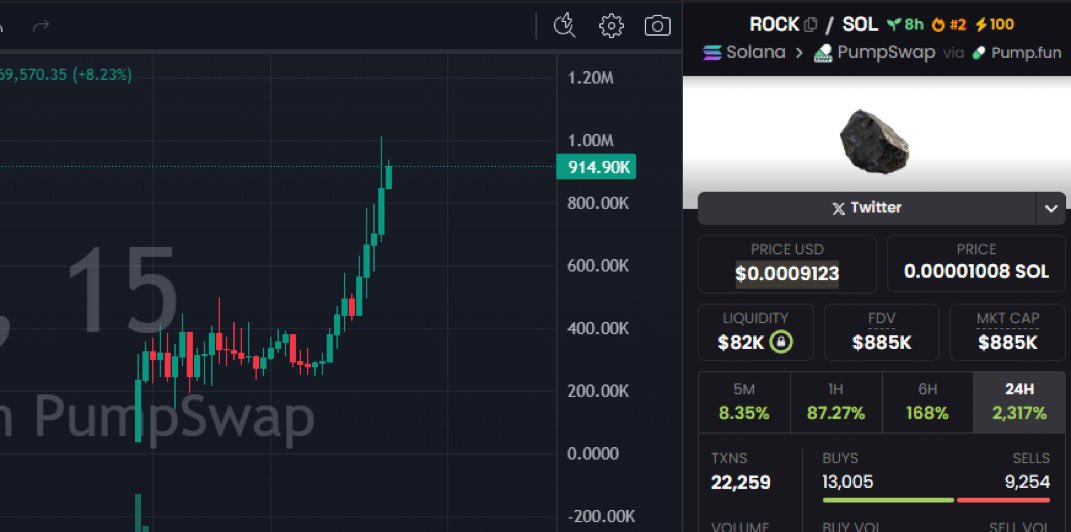Click the green sprout 8h age badge
1071x532 pixels.
click(905, 25)
